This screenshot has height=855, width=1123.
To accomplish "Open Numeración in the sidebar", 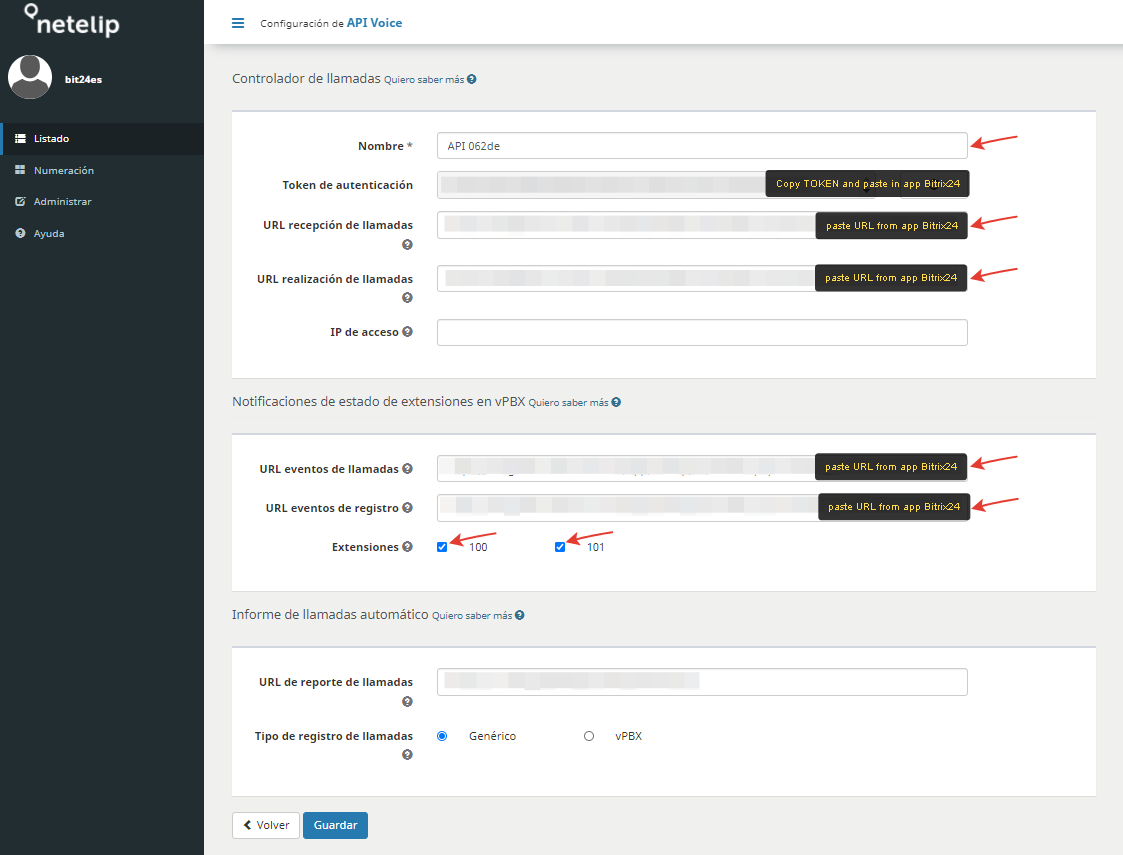I will [x=102, y=170].
